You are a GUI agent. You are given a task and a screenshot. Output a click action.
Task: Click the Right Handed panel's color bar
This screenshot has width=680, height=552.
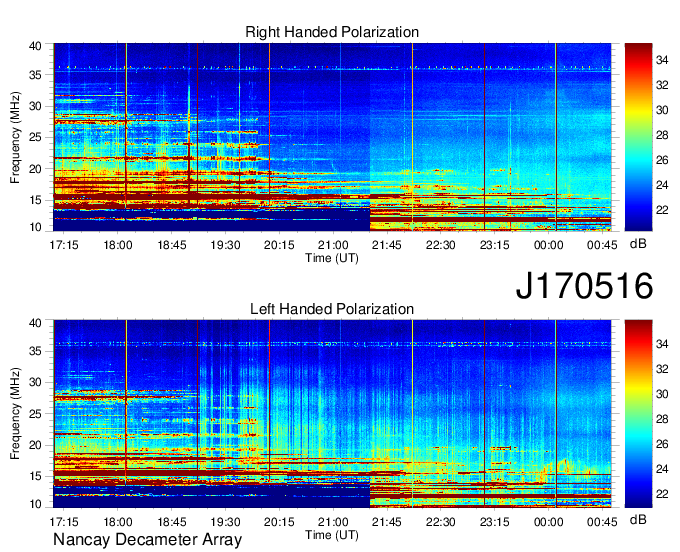pyautogui.click(x=638, y=137)
